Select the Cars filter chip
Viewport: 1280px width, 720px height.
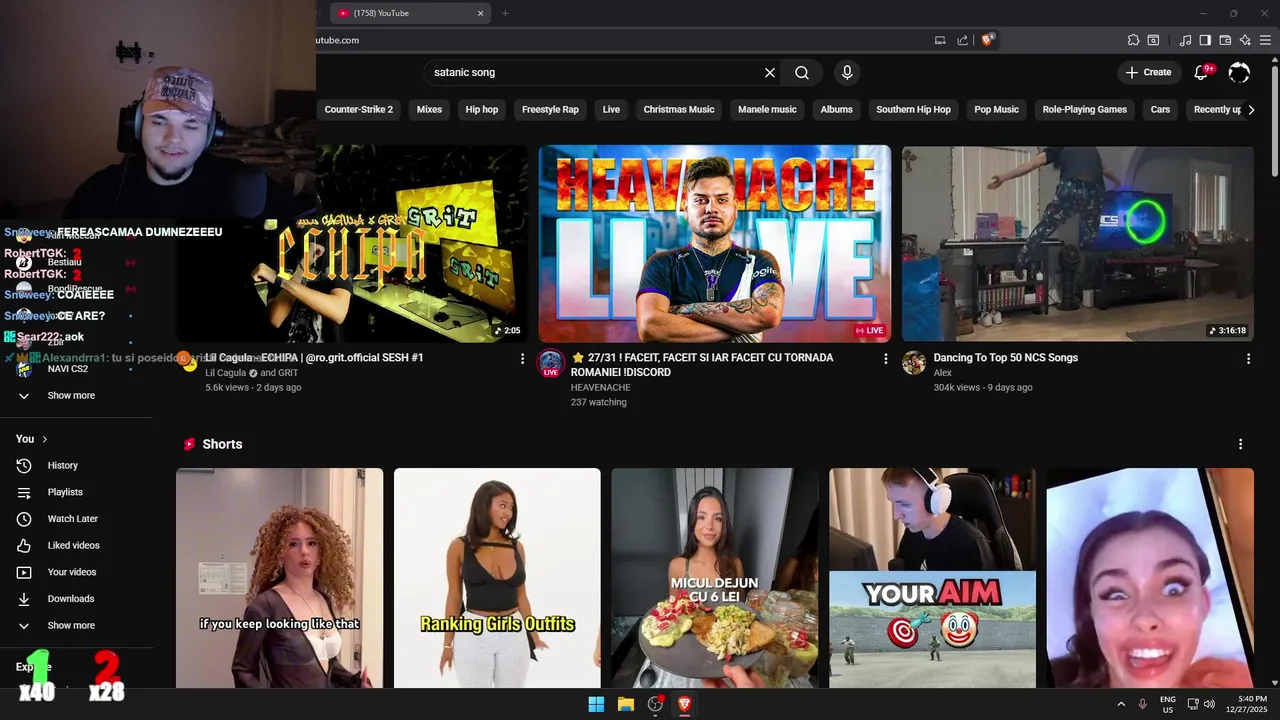[1160, 110]
